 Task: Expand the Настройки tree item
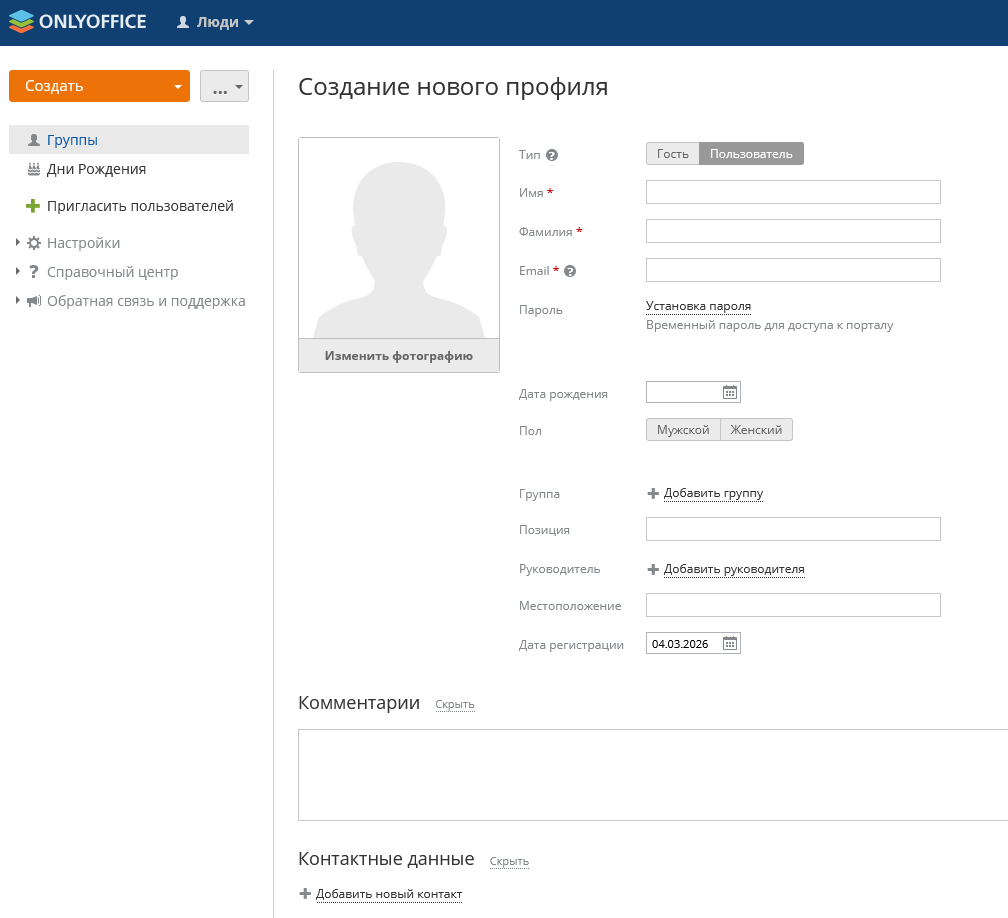[18, 243]
